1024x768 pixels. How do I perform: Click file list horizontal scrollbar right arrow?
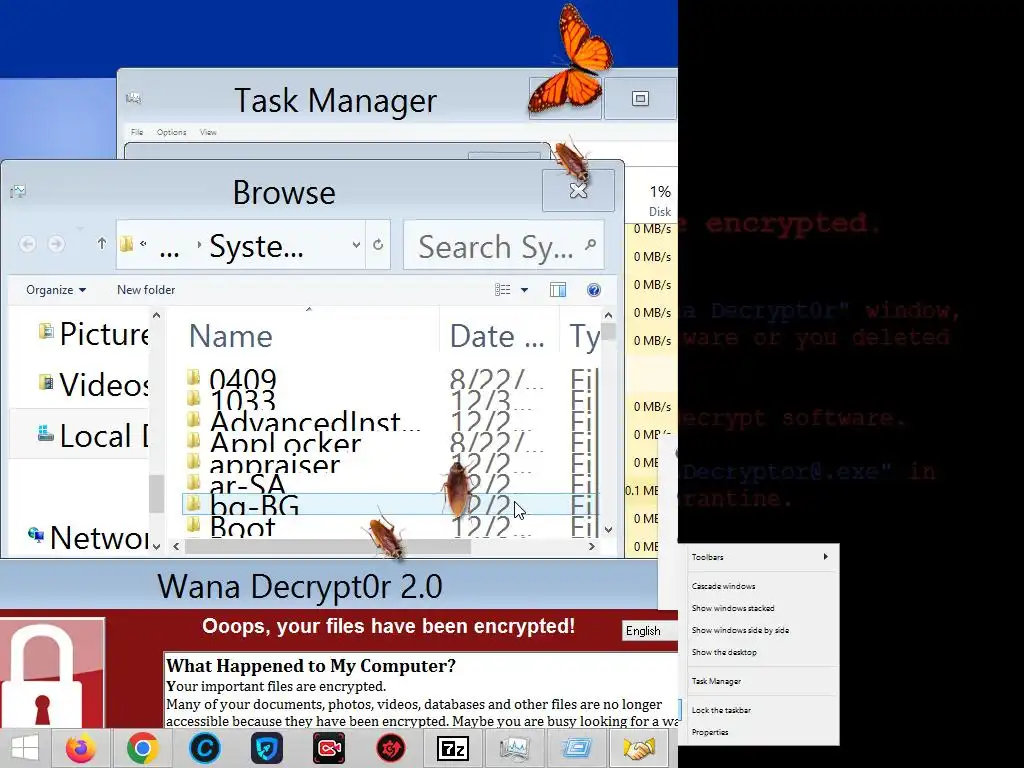click(592, 546)
